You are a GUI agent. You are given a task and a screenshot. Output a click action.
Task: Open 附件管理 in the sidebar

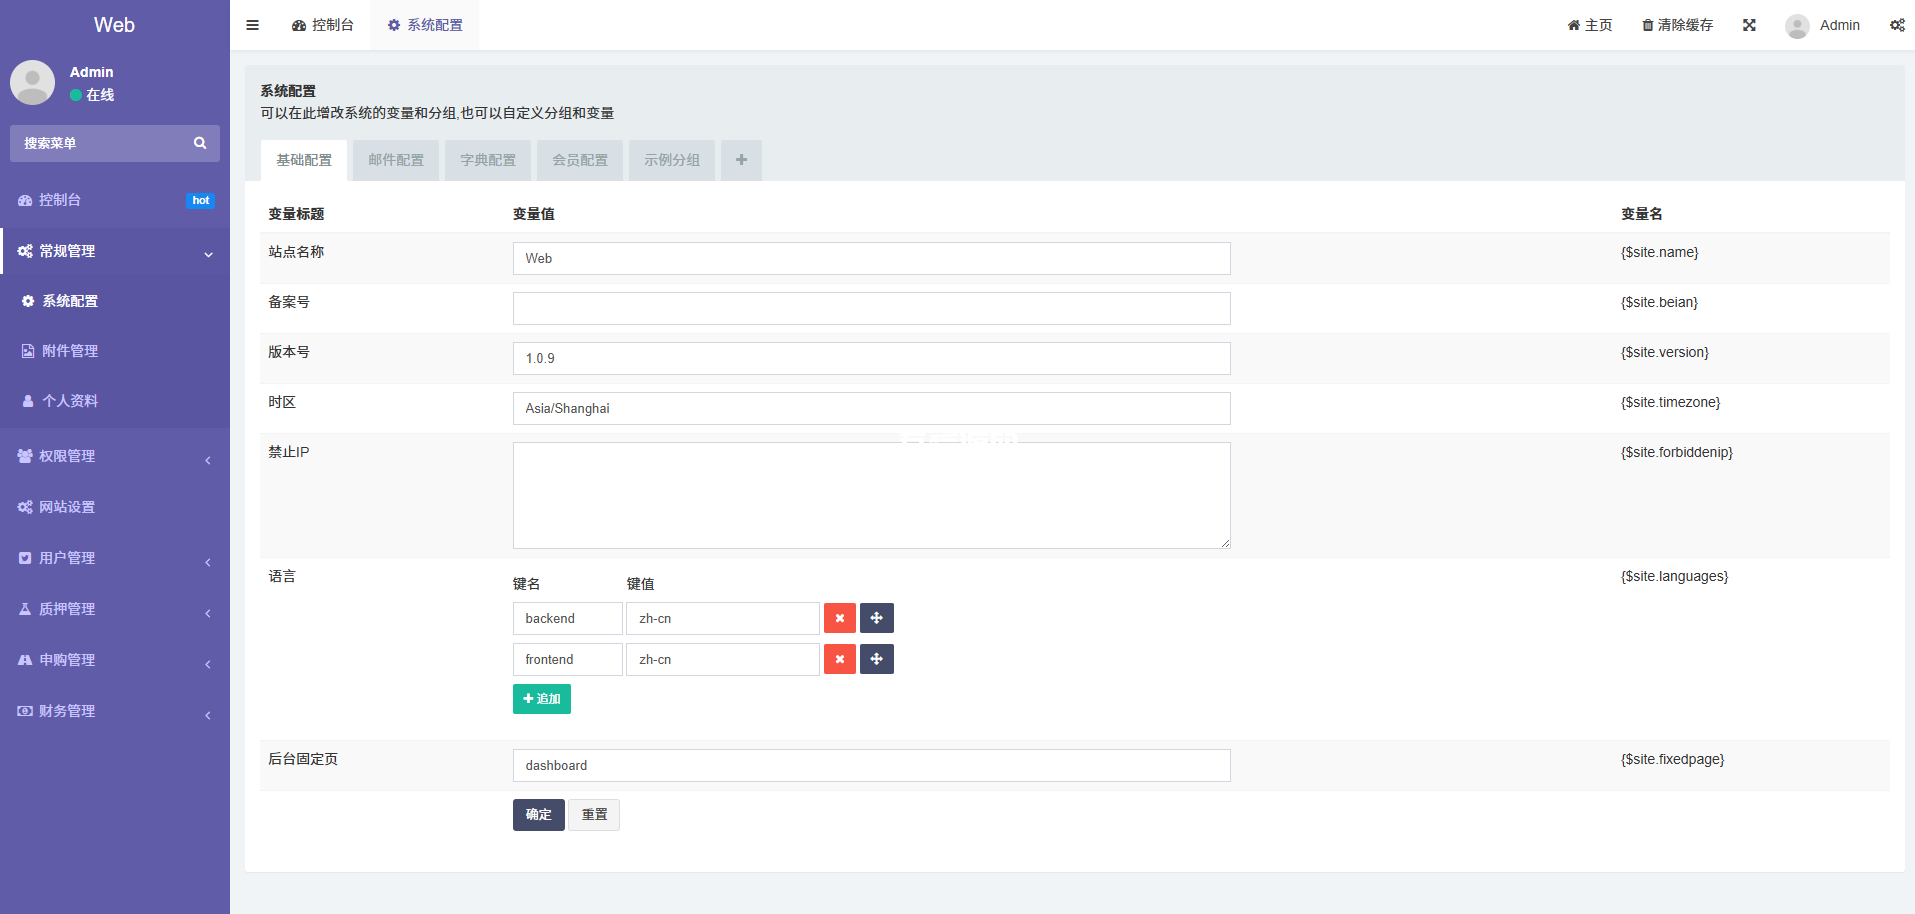point(70,351)
